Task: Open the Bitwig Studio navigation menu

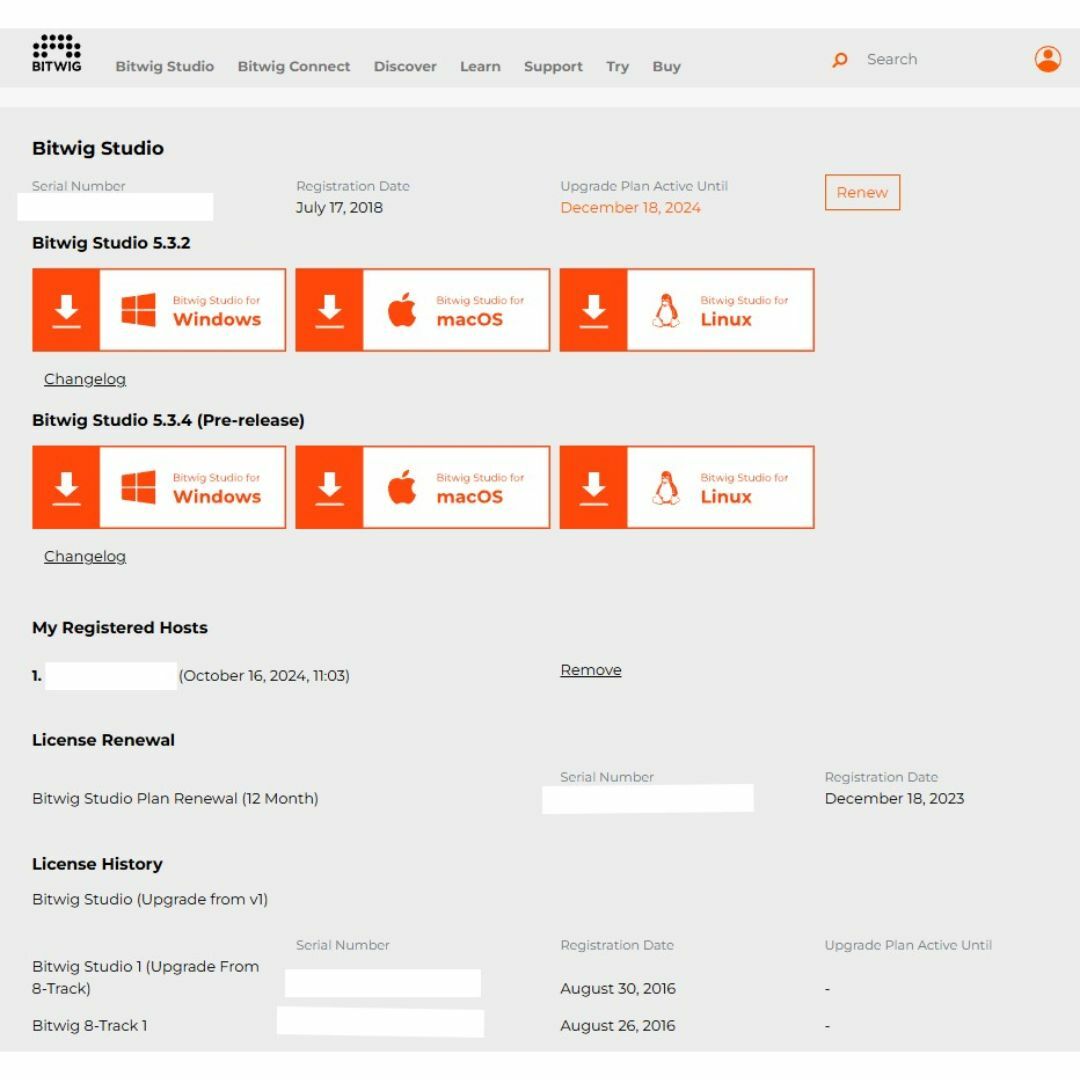Action: [x=165, y=66]
